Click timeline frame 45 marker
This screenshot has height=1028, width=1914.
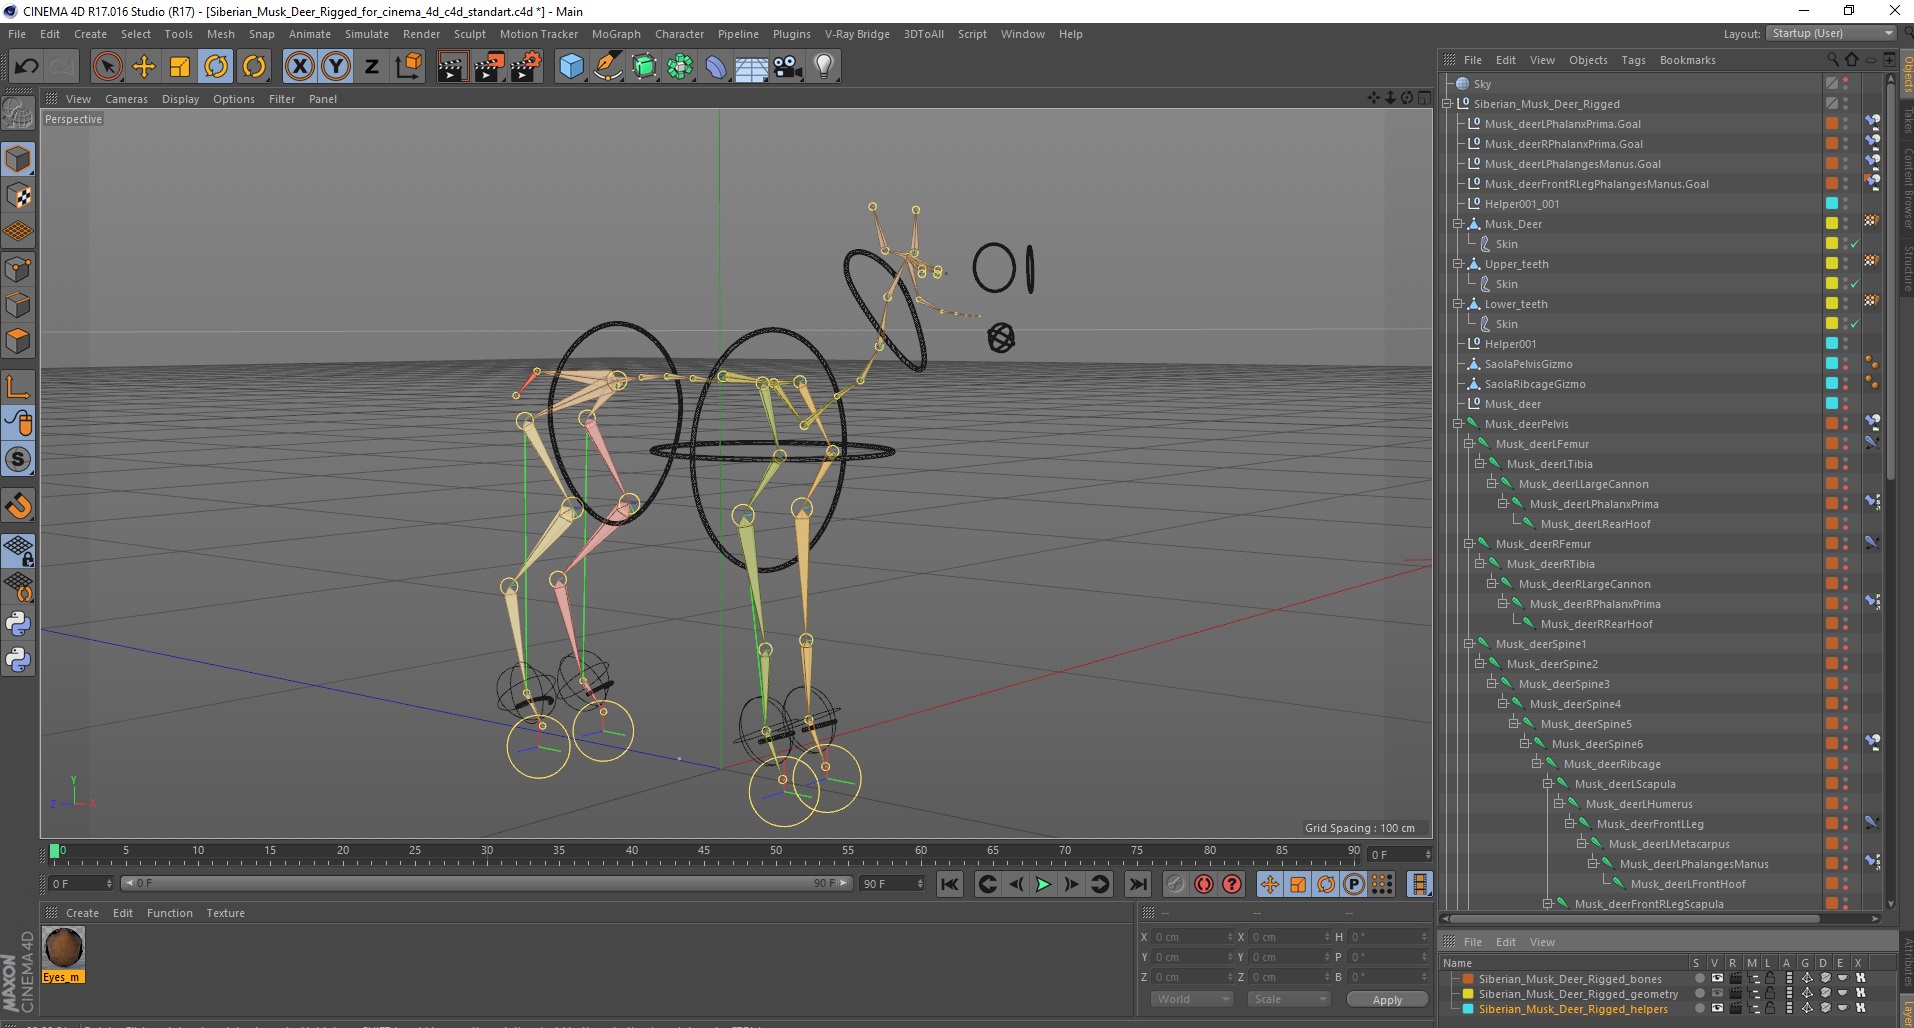[x=704, y=851]
